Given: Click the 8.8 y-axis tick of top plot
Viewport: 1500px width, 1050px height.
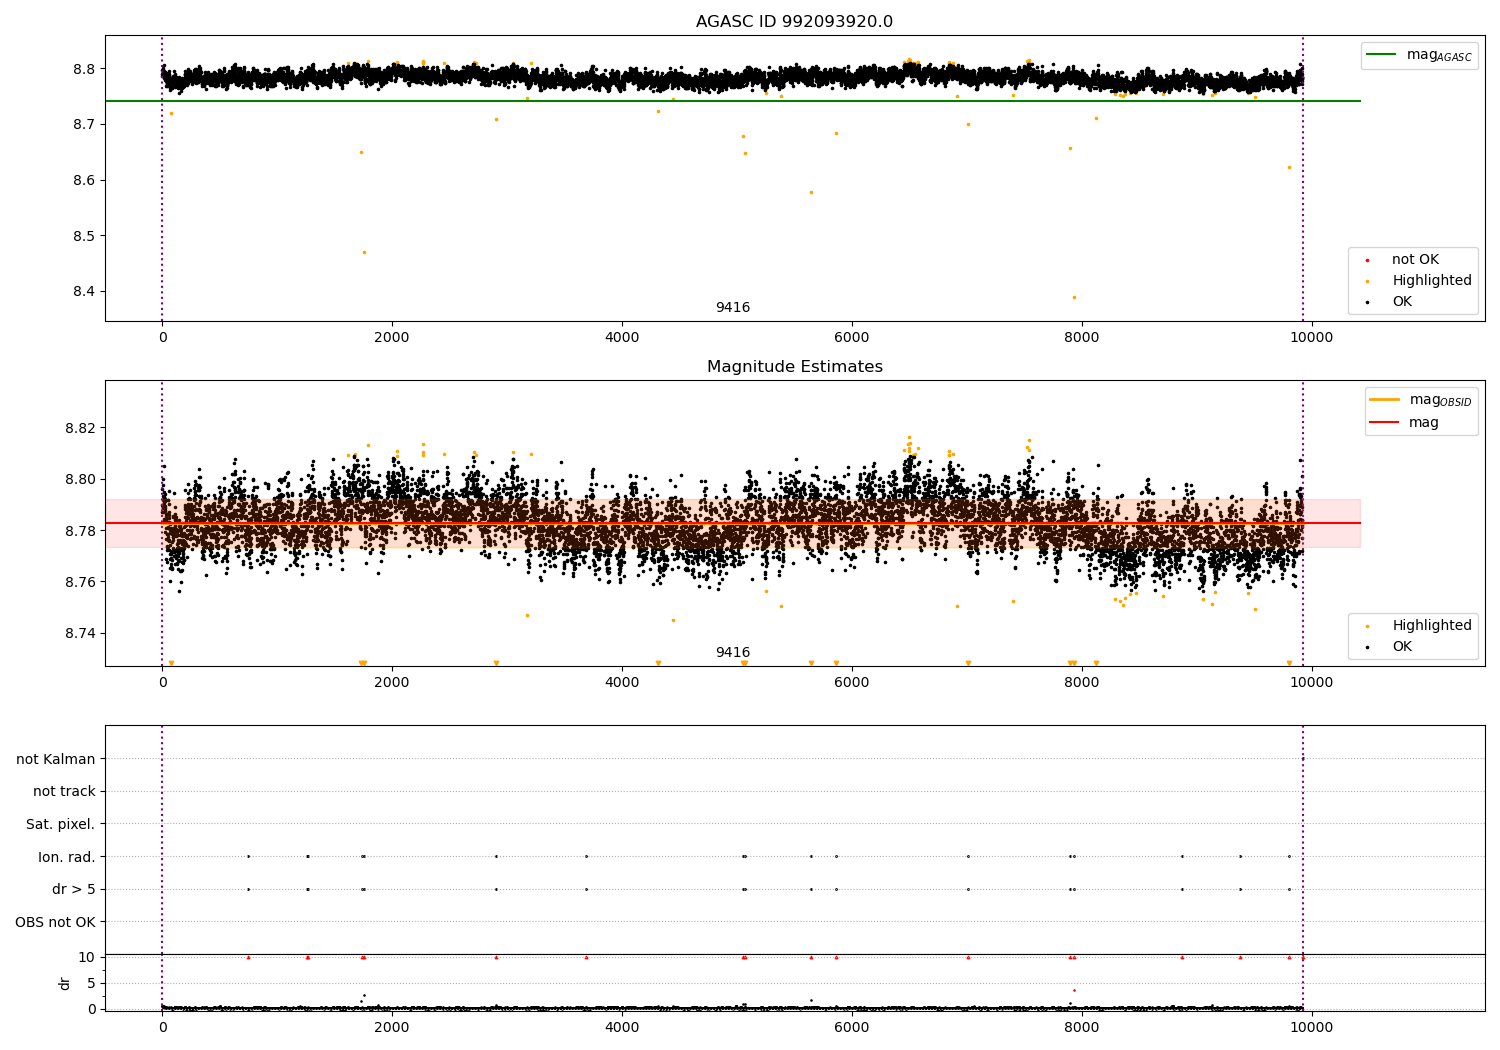Looking at the screenshot, I should pos(85,69).
